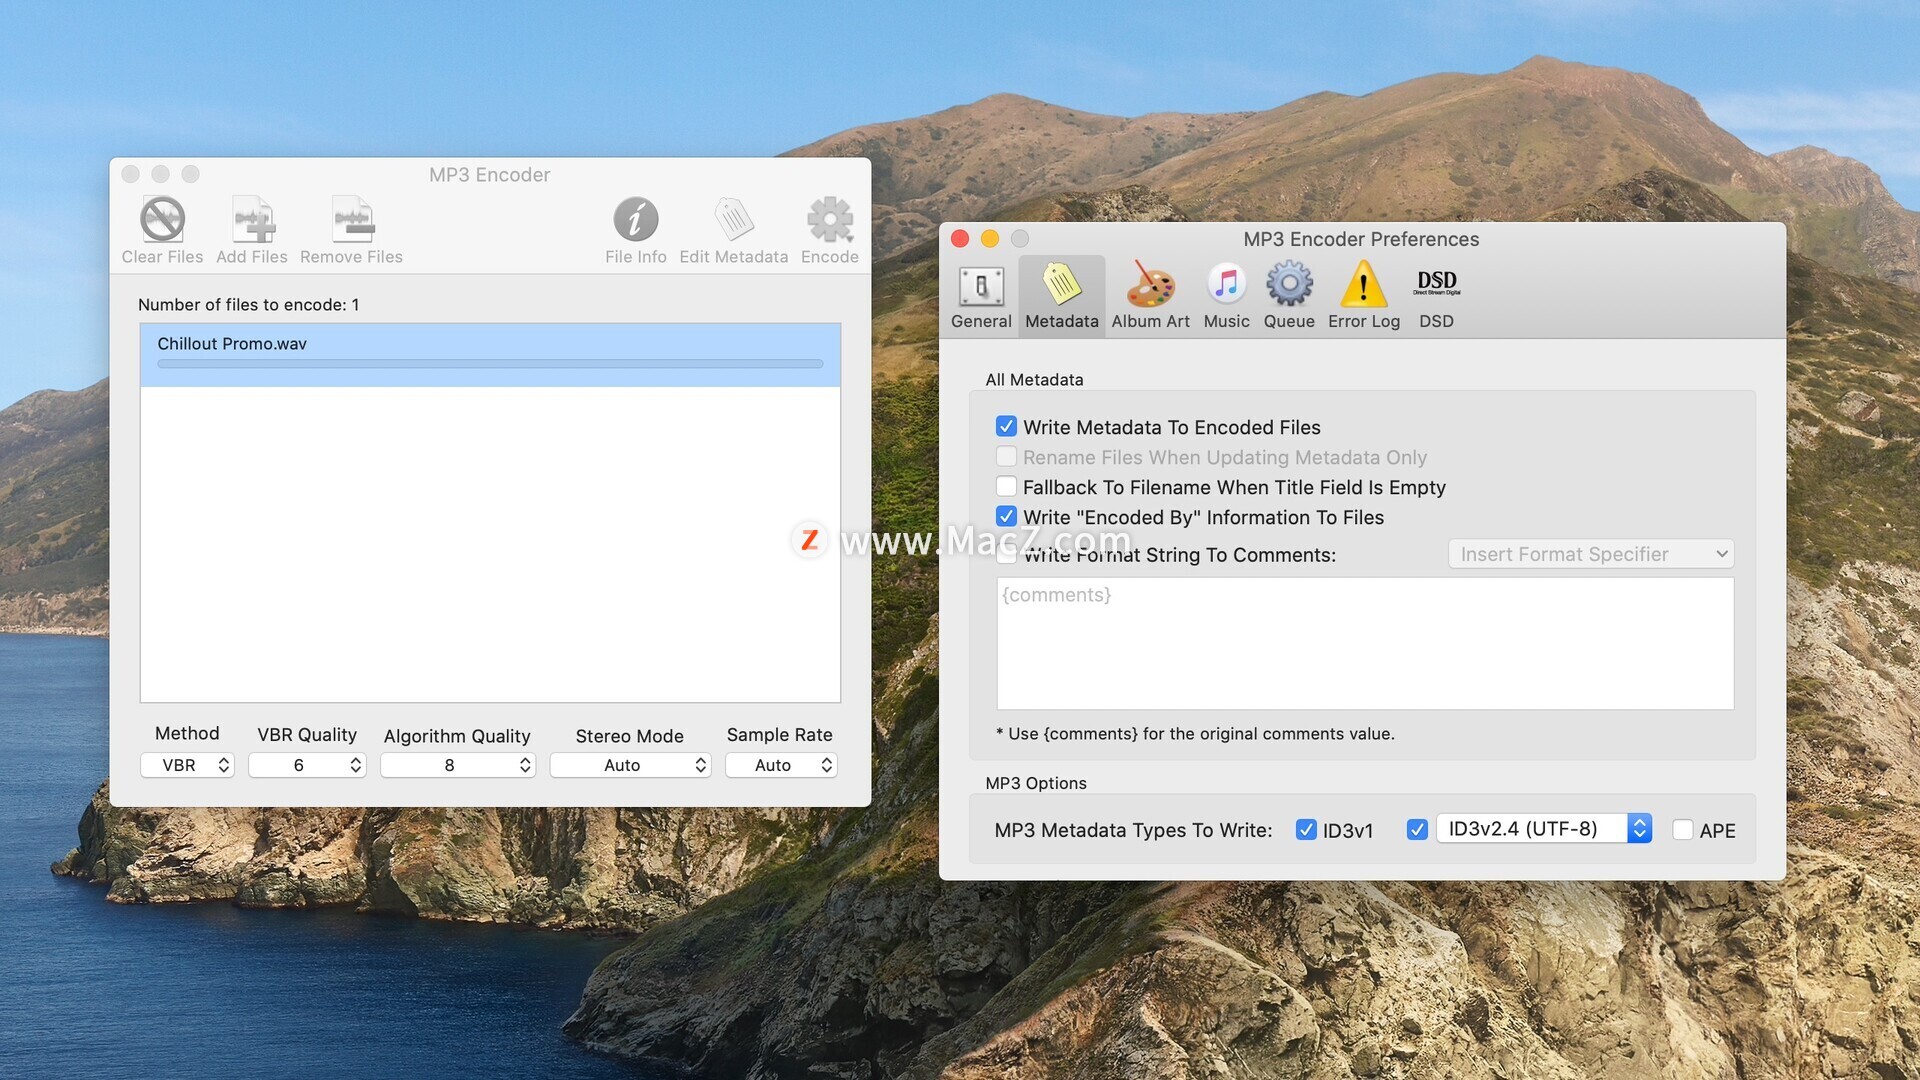Toggle Write Metadata To Encoded Files
This screenshot has height=1080, width=1920.
pyautogui.click(x=1006, y=427)
